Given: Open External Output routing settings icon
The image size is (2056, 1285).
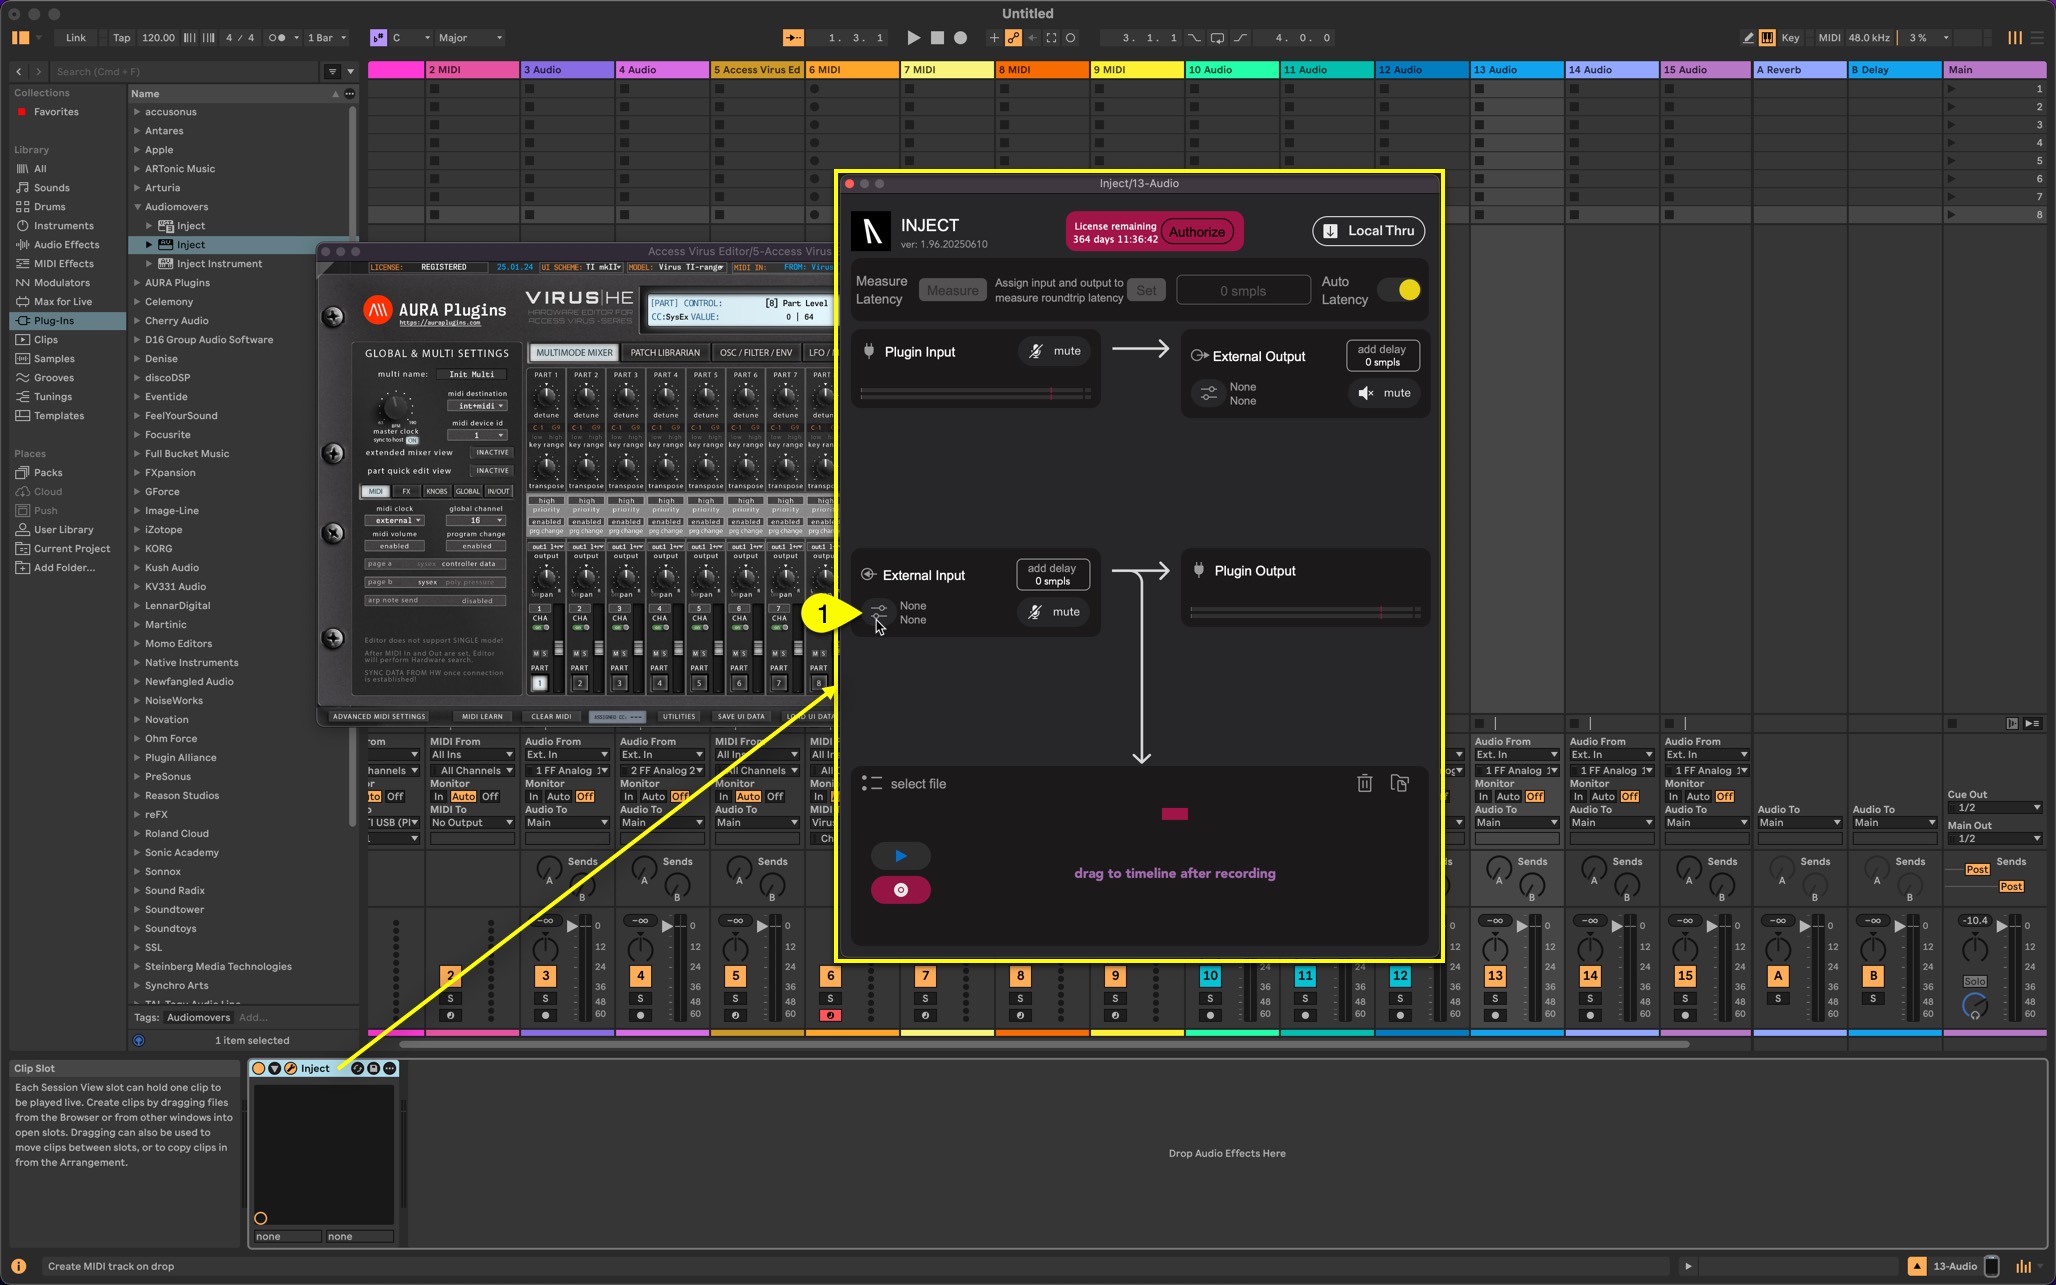Looking at the screenshot, I should pos(1208,393).
